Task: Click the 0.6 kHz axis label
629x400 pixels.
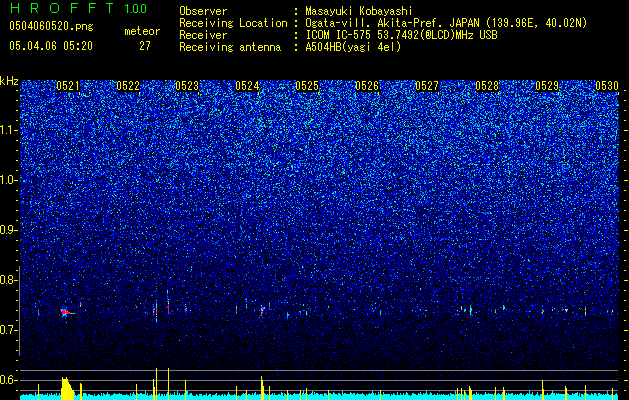Action: coord(7,380)
